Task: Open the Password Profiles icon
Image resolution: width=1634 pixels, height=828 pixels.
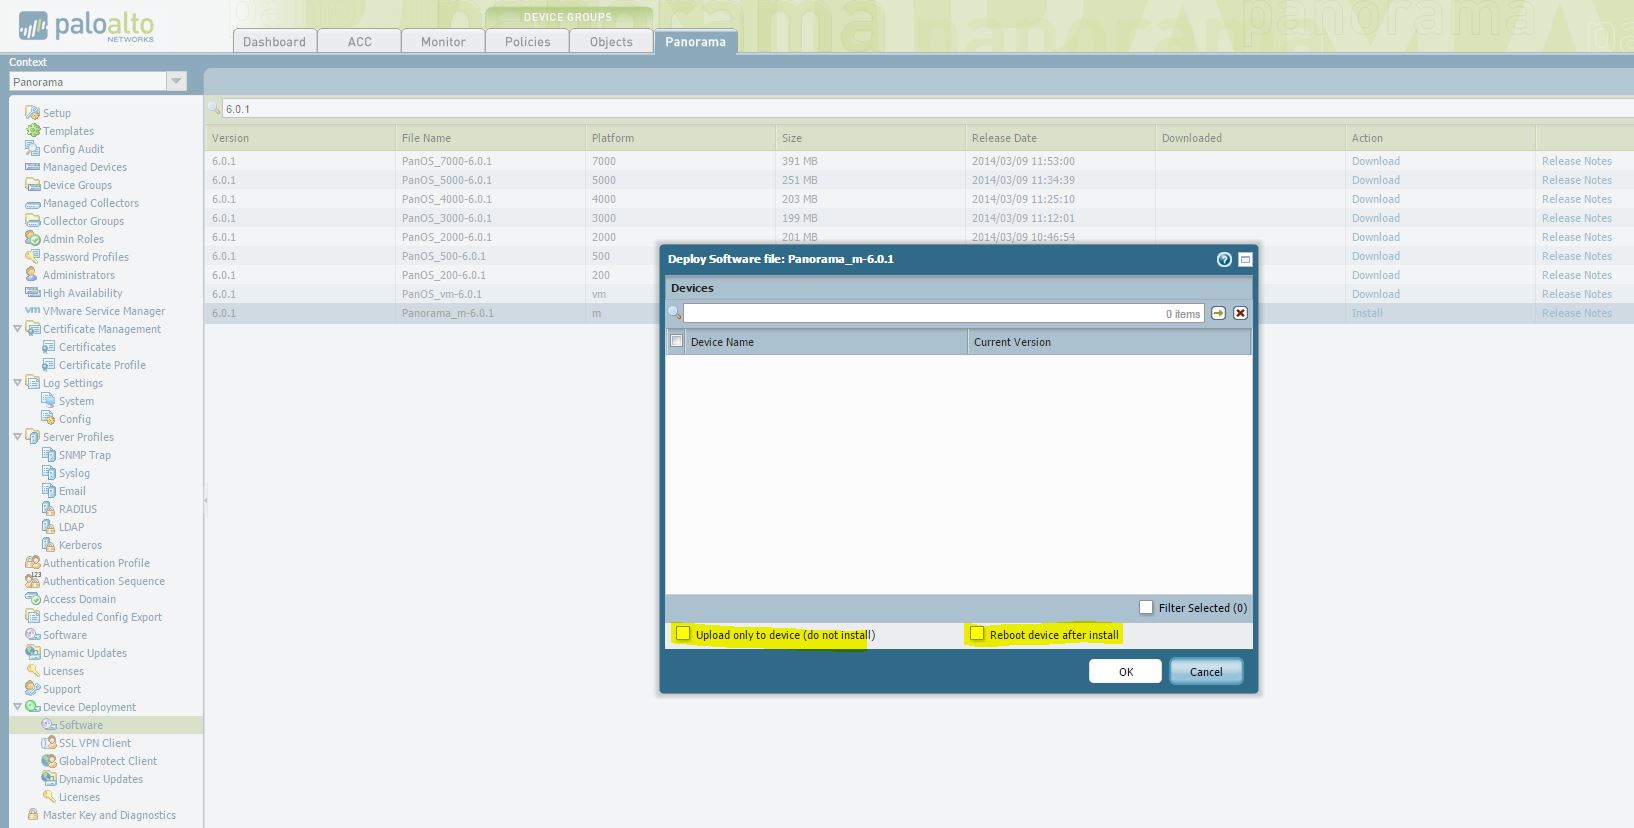Action: pyautogui.click(x=32, y=257)
